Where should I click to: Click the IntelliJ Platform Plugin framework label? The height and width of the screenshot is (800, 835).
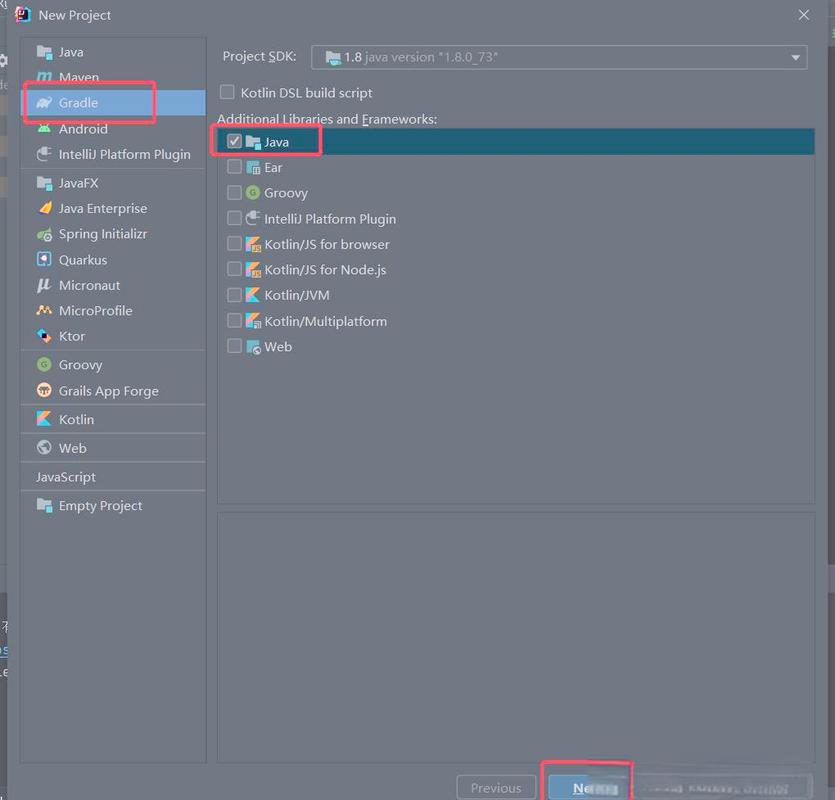330,219
